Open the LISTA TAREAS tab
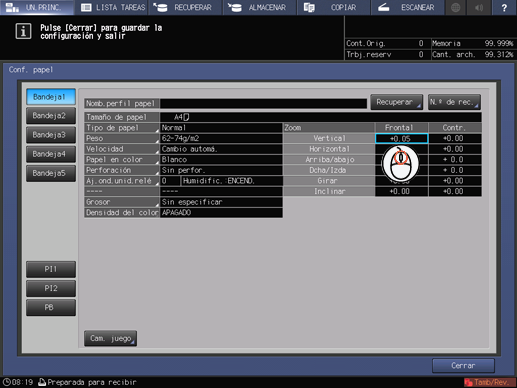The image size is (517, 388). [111, 7]
